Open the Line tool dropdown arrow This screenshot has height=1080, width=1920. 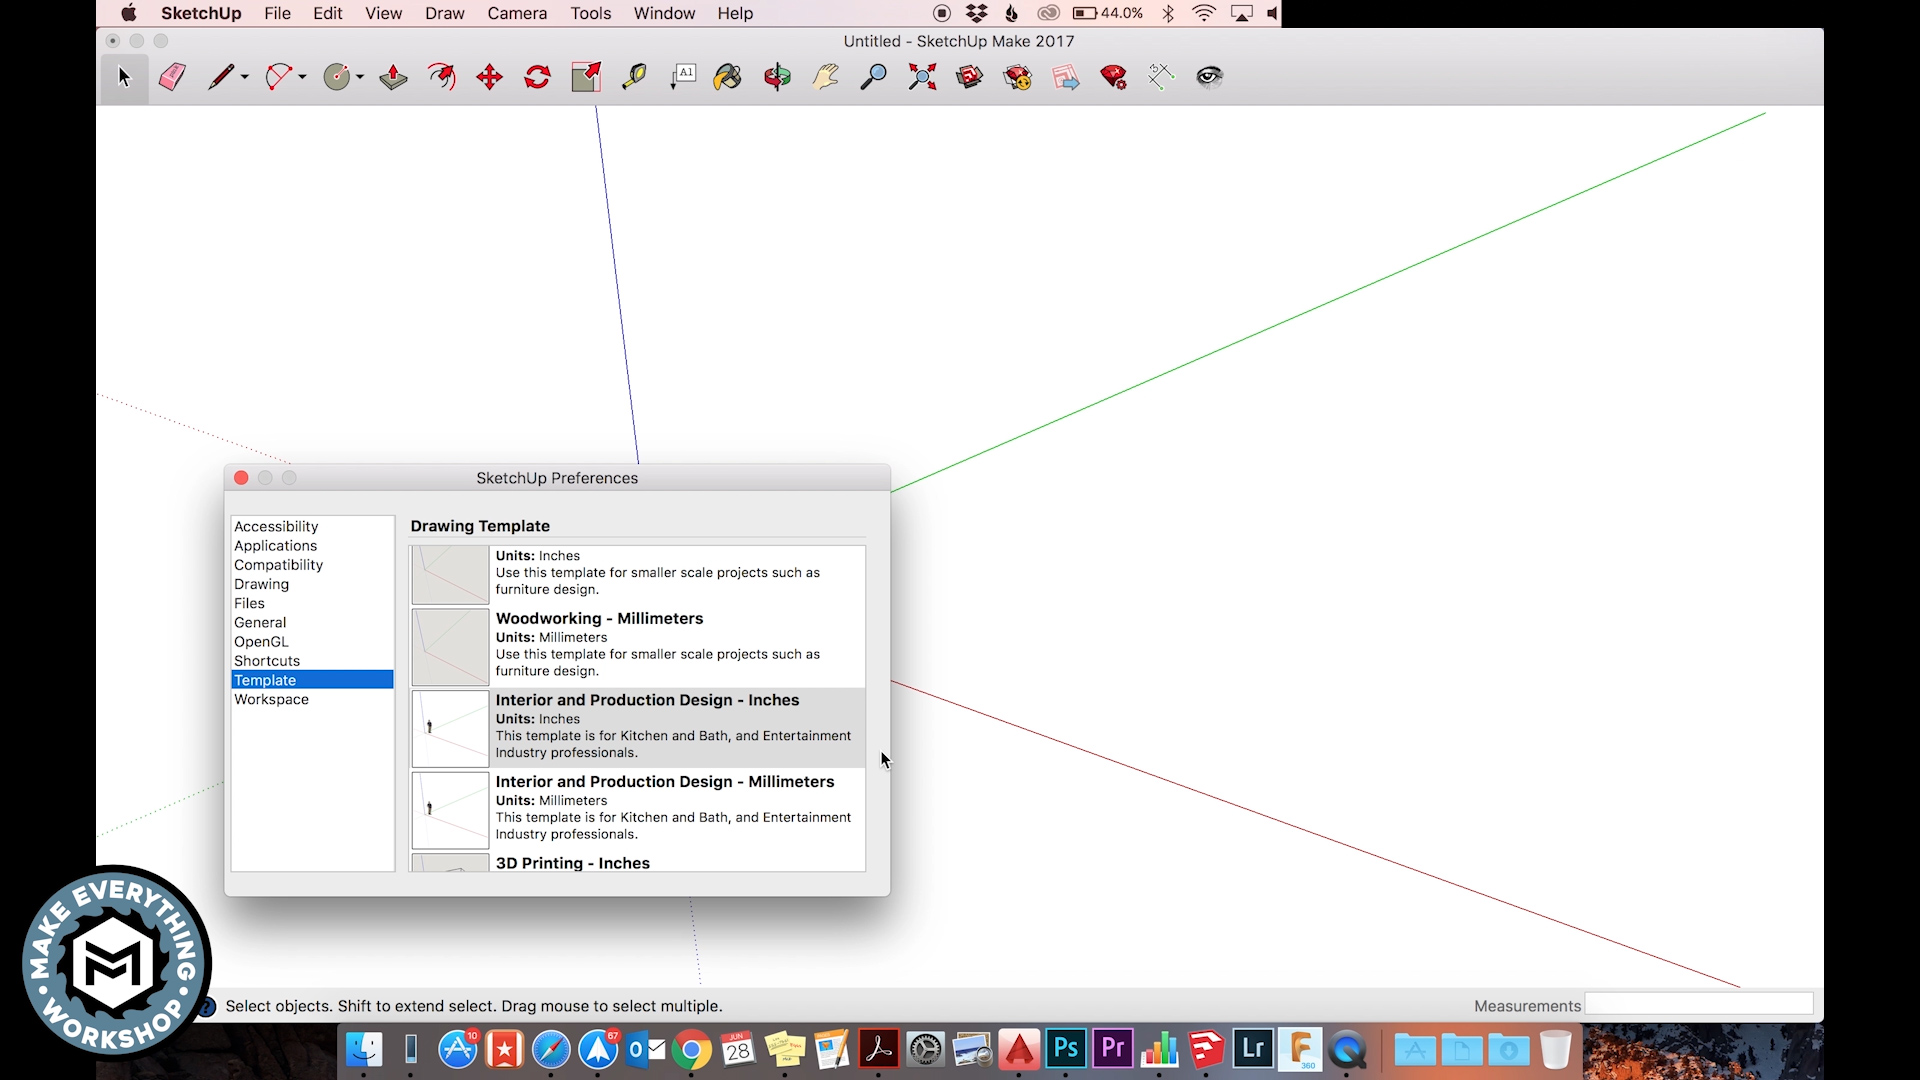[x=245, y=77]
